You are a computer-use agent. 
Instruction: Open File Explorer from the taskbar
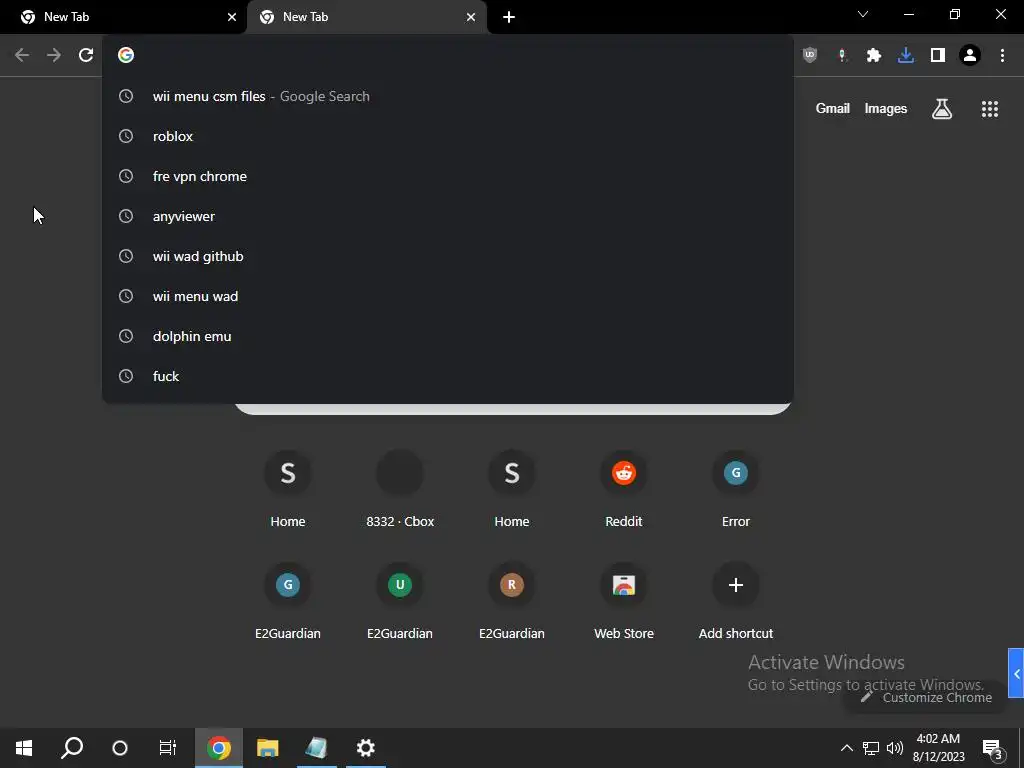(x=268, y=748)
